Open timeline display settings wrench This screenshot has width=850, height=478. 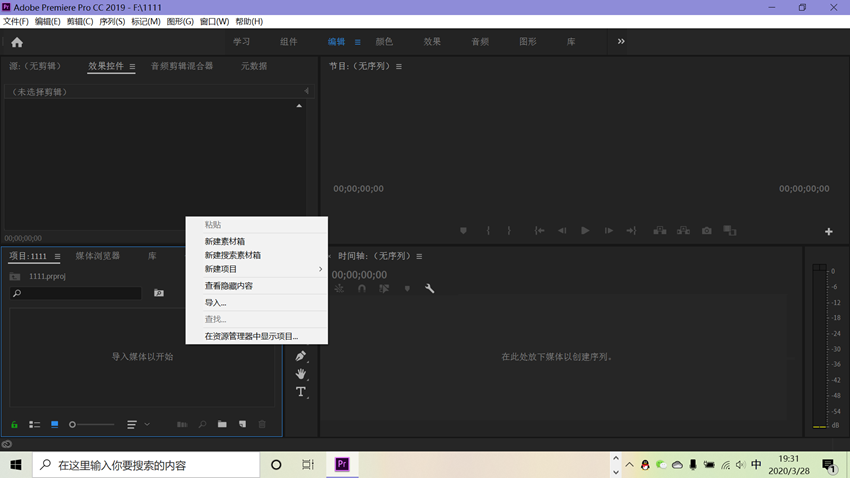pos(430,289)
